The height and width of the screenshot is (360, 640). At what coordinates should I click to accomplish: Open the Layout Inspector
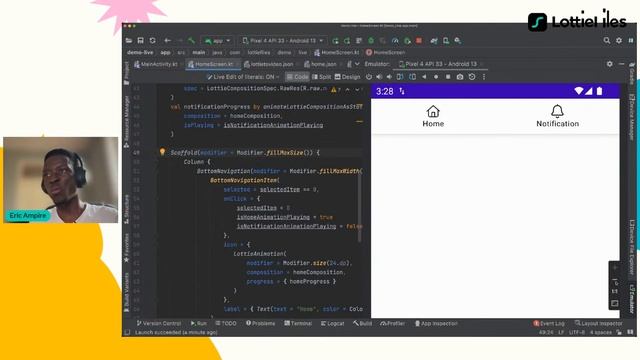coord(599,323)
